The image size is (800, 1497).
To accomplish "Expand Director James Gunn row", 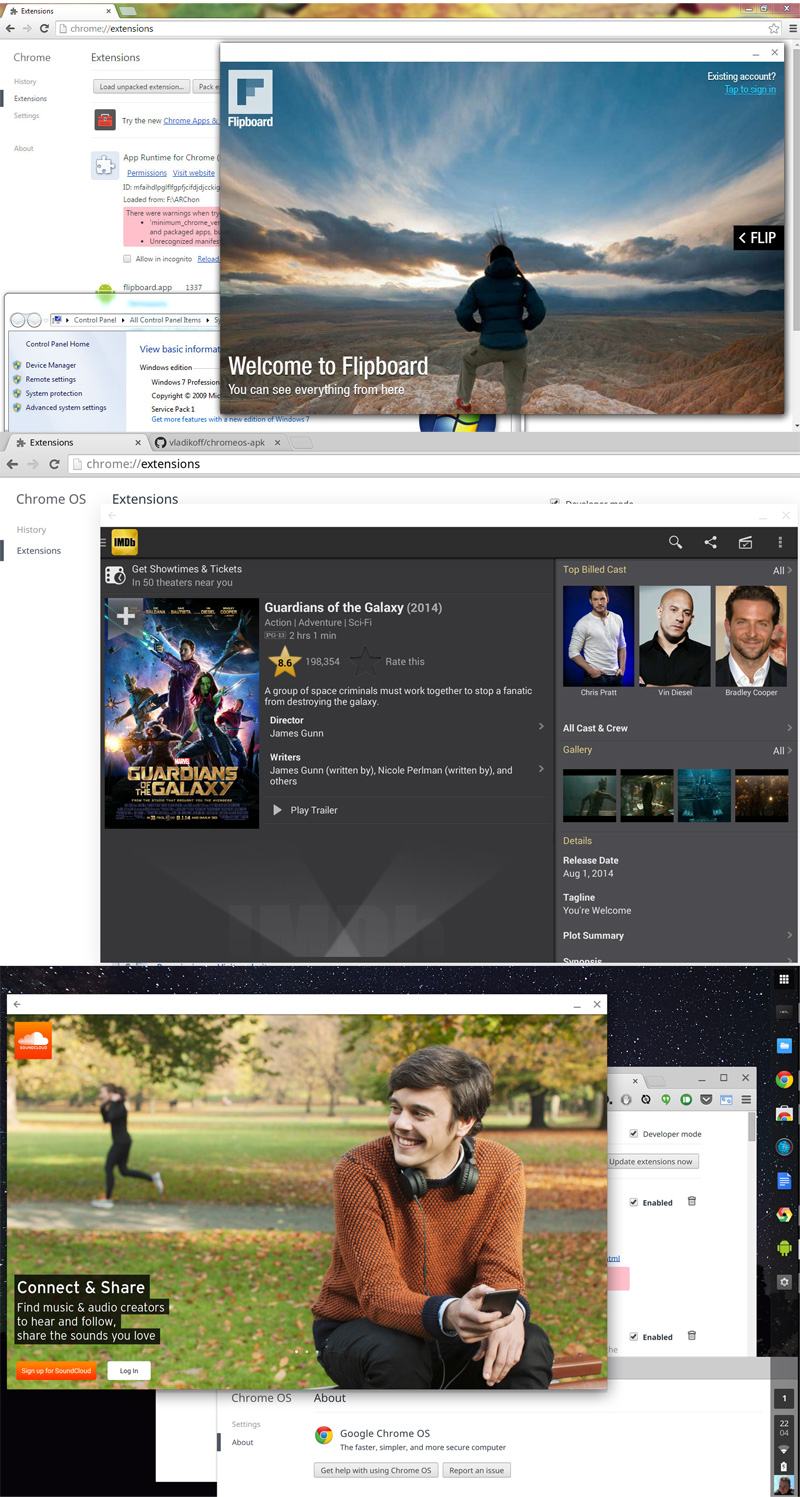I will (407, 726).
